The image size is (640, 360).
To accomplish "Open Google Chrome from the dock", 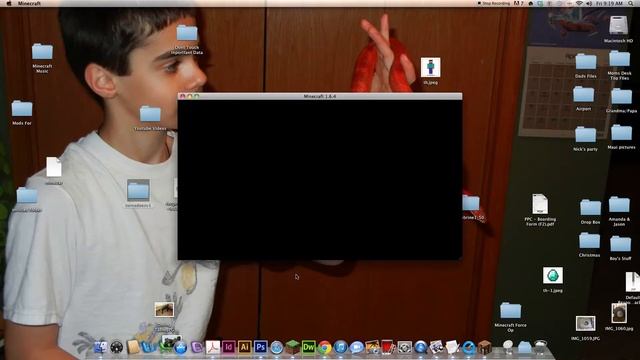I will pos(324,347).
